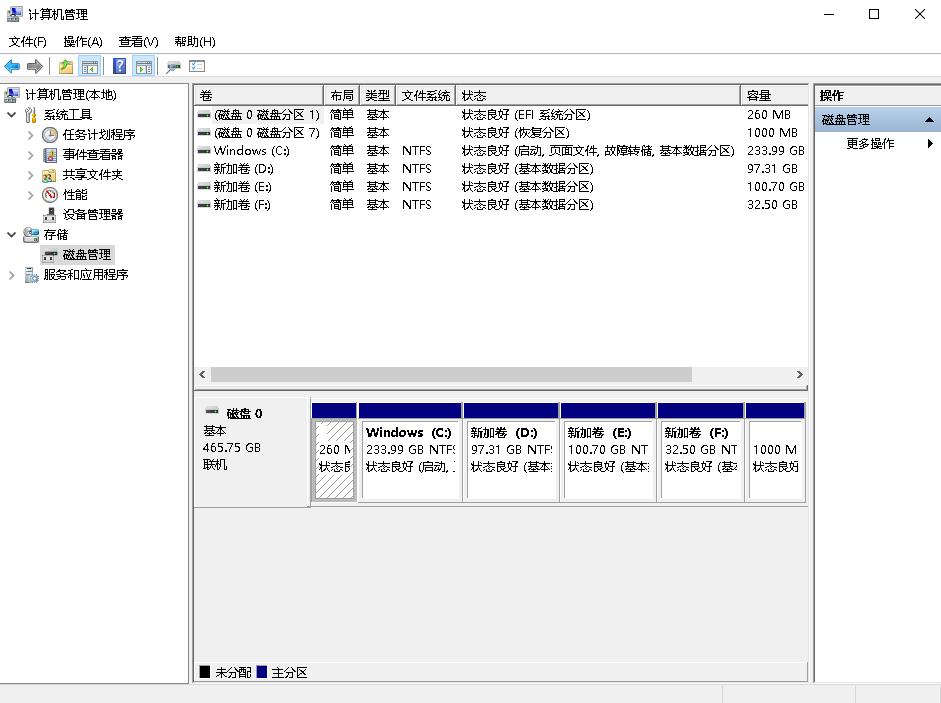941x703 pixels.
Task: Collapse the 磁盘管理 action pane
Action: 928,118
